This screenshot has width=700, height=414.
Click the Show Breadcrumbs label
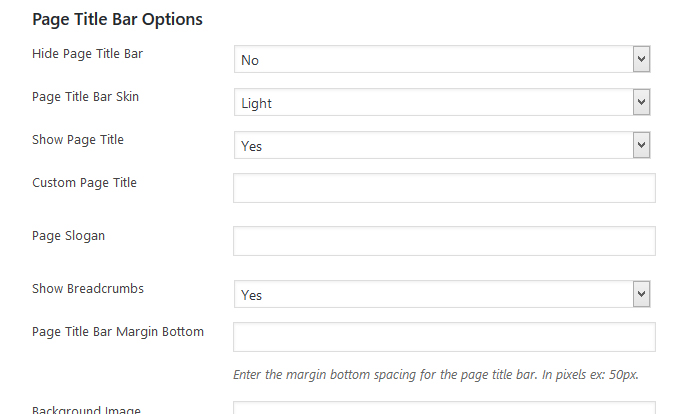(x=88, y=289)
